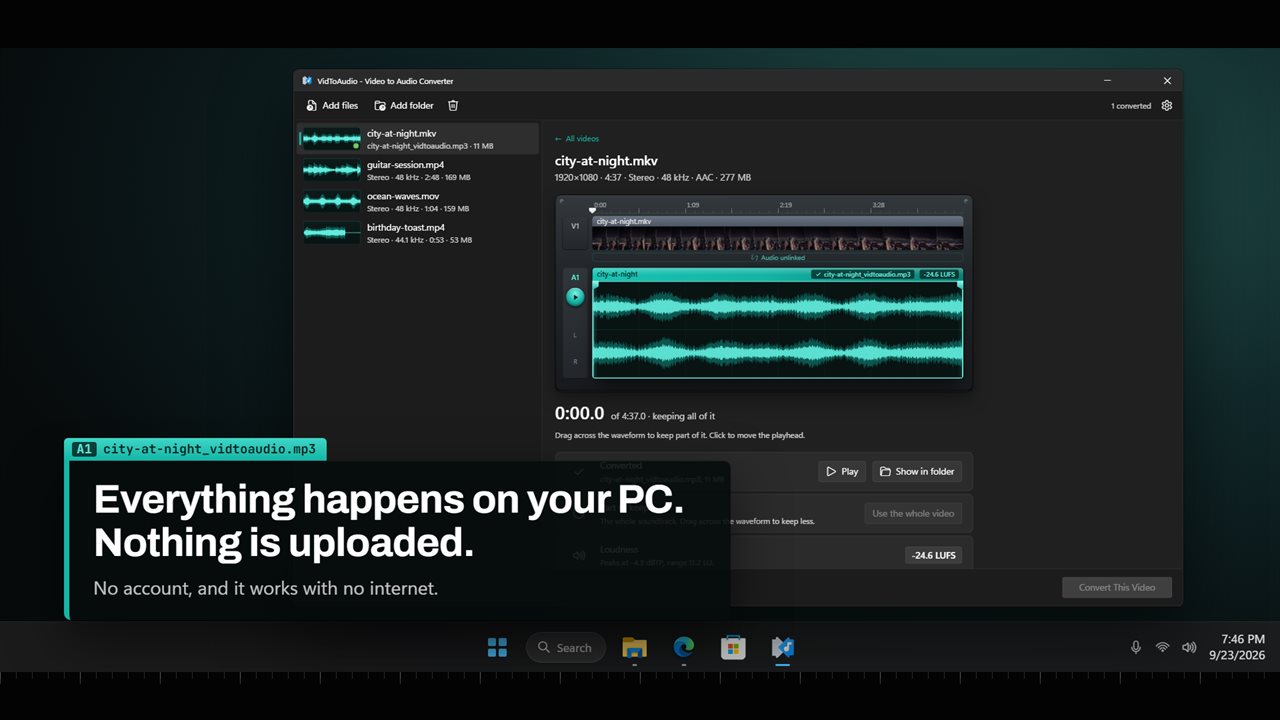Screen dimensions: 1280x720
Task: Click VidToAudio app icon on taskbar
Action: 783,648
